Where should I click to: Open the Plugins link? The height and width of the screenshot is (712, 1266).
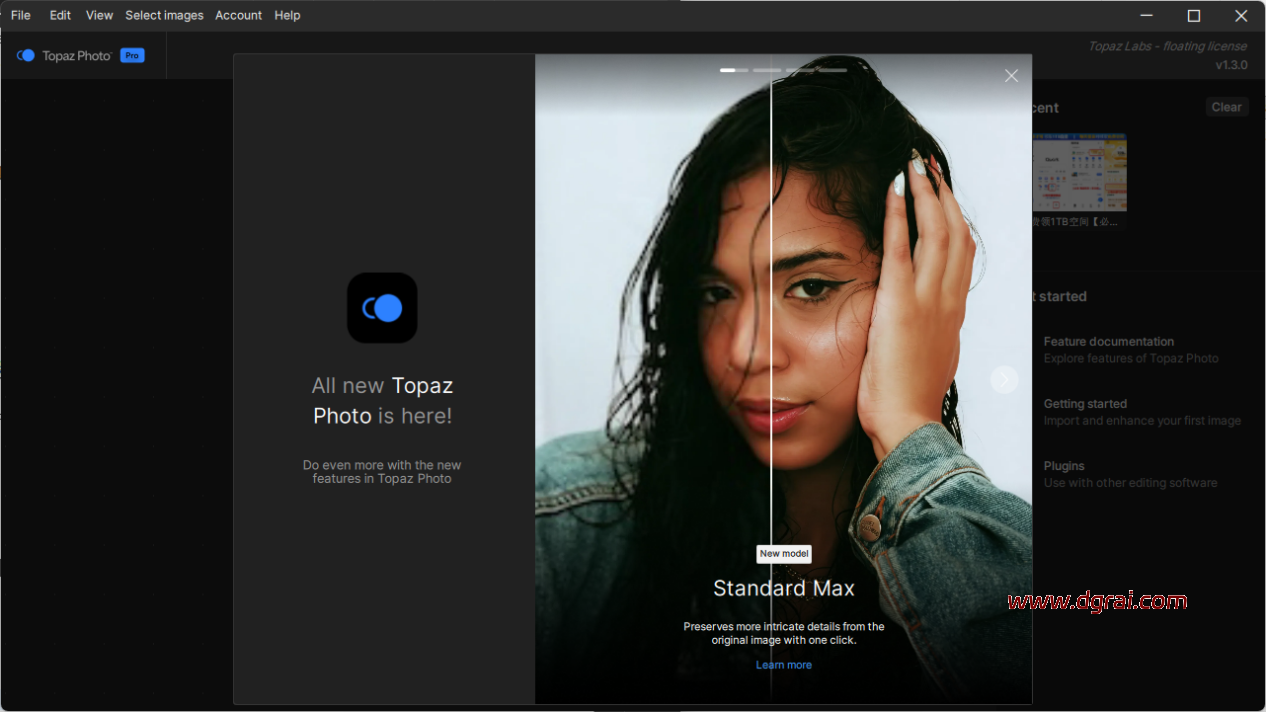(x=1064, y=466)
